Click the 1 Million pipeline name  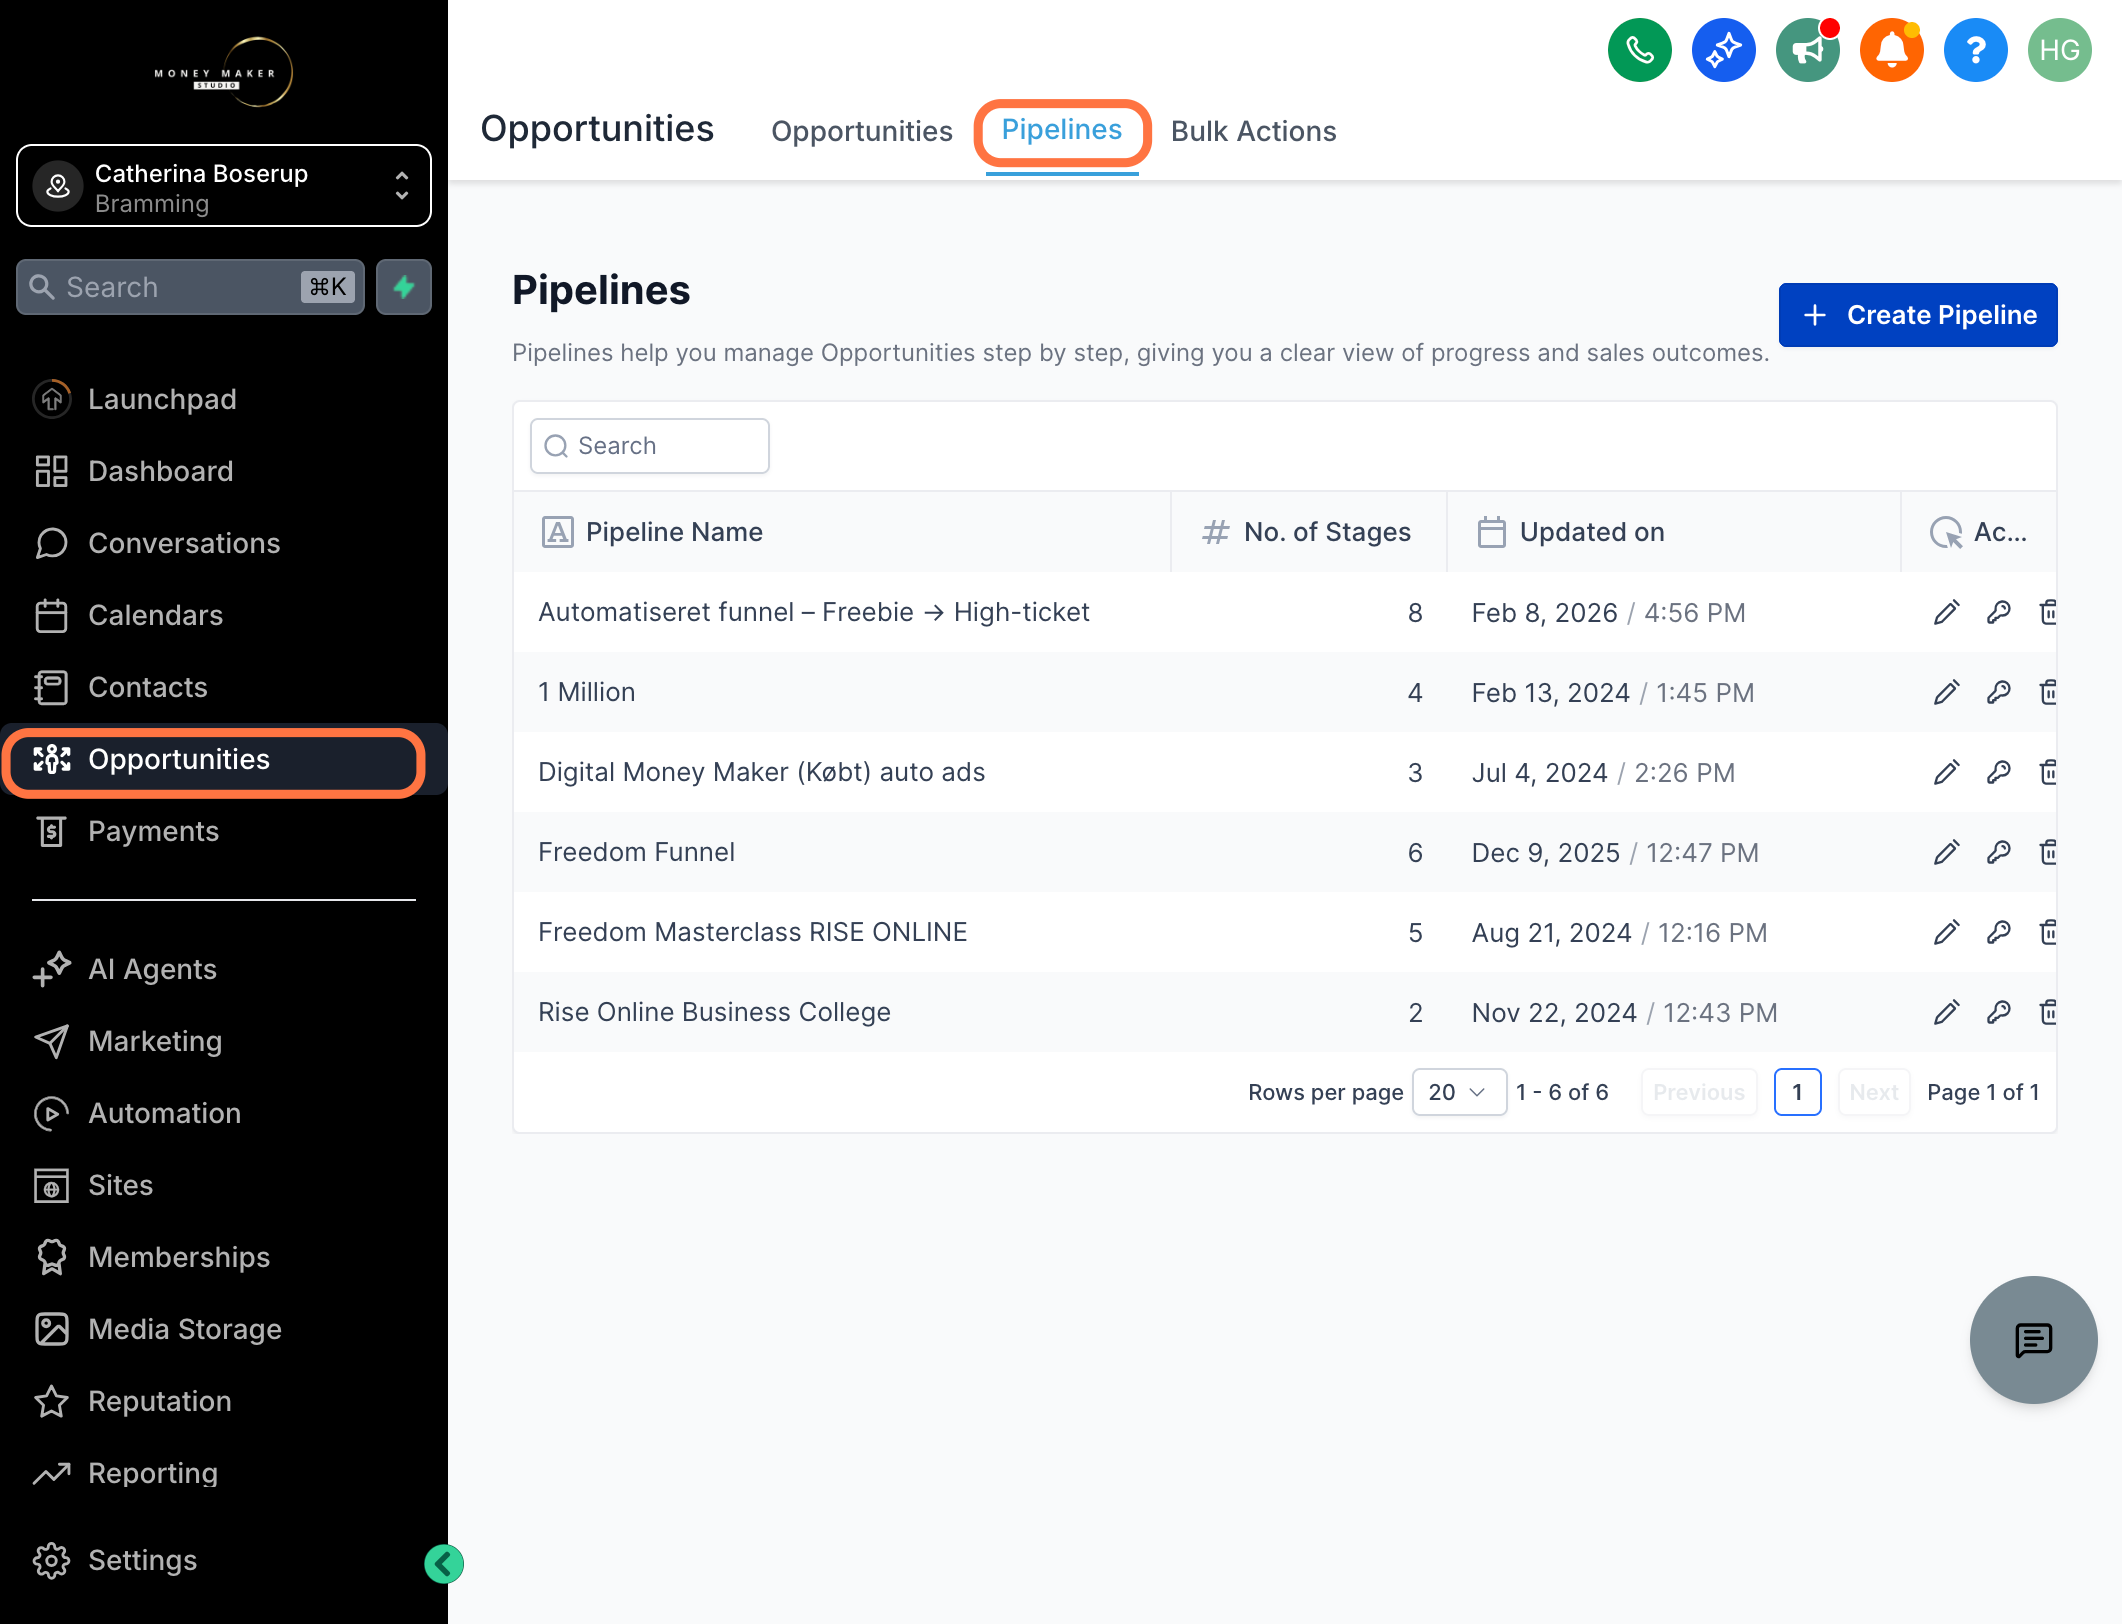[586, 692]
